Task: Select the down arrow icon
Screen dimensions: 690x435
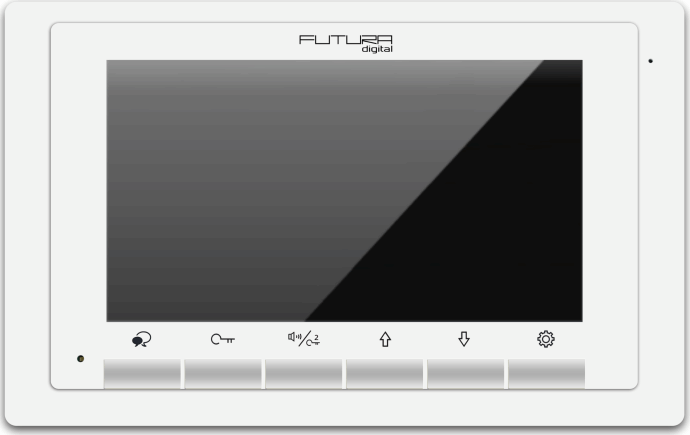Action: [x=464, y=339]
